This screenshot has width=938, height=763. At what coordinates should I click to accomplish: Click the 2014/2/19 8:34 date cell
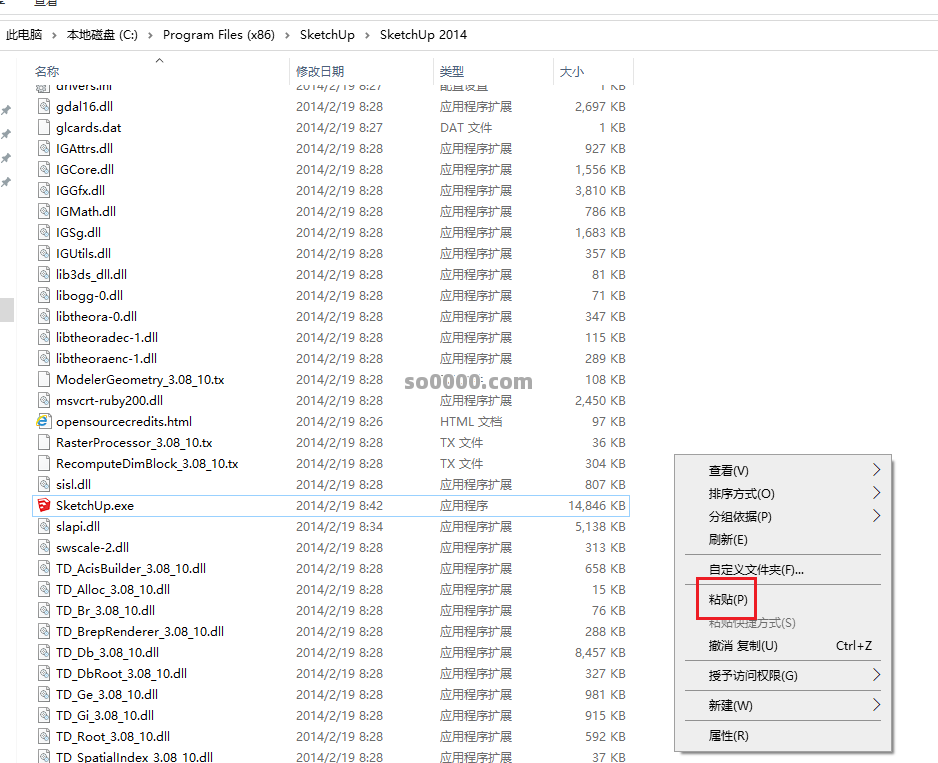pos(339,527)
